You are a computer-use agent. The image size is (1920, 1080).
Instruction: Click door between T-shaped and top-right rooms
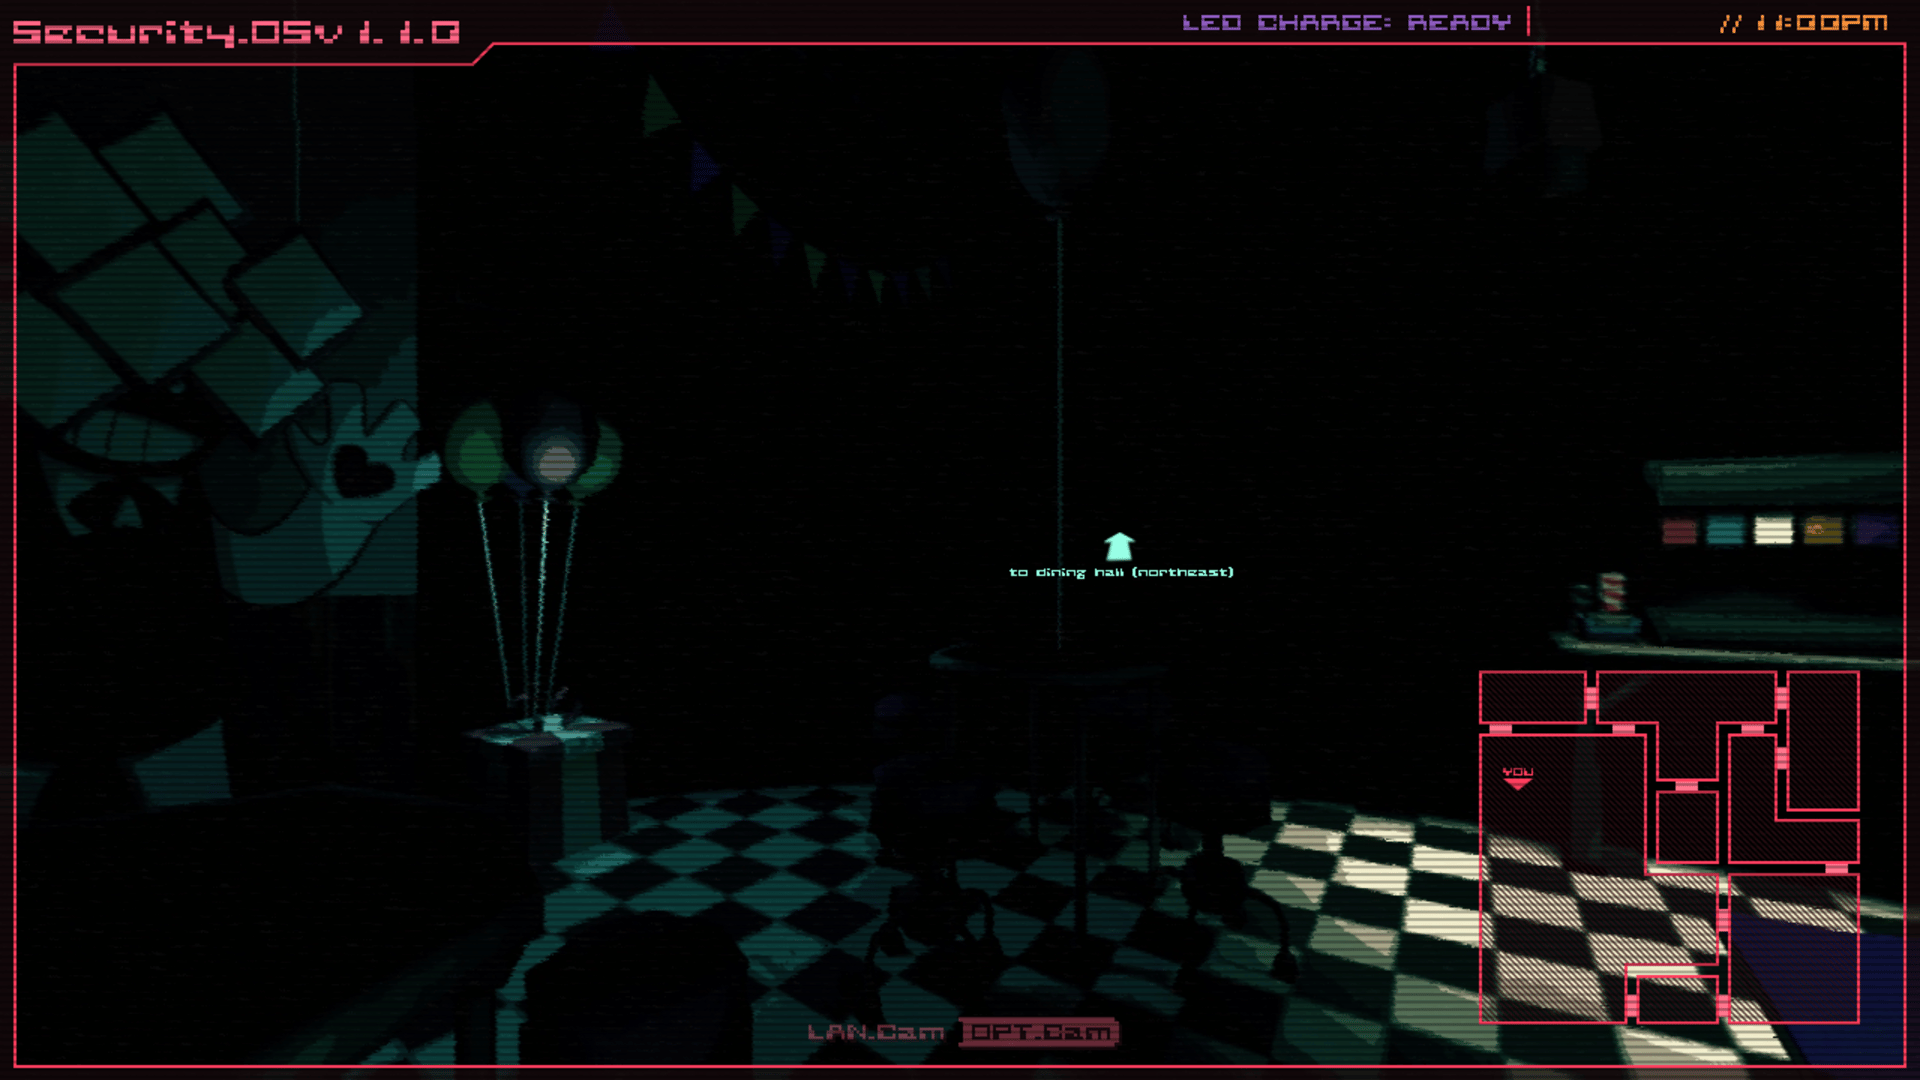pos(1781,697)
